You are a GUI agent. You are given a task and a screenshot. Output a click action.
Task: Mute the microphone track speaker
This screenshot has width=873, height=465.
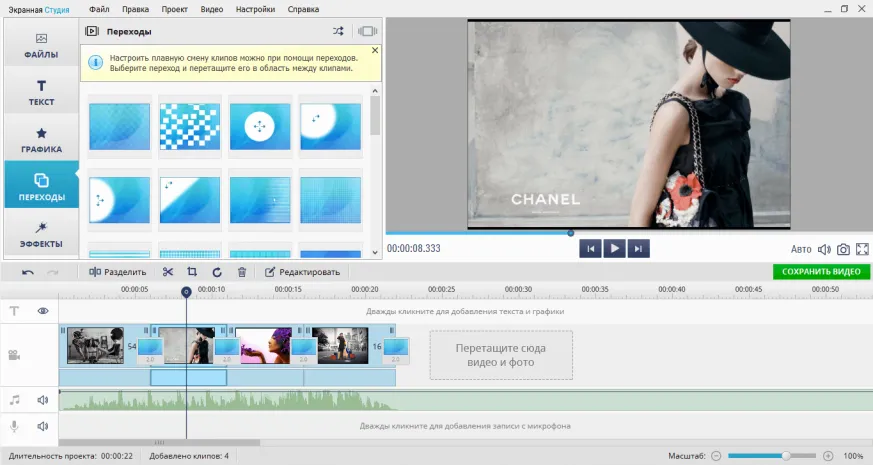tap(43, 426)
